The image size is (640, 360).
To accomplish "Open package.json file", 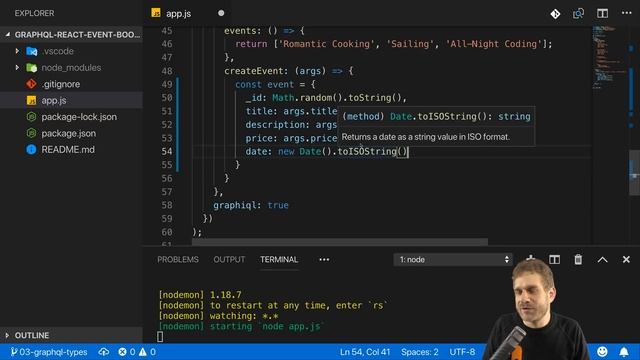I will [x=69, y=133].
